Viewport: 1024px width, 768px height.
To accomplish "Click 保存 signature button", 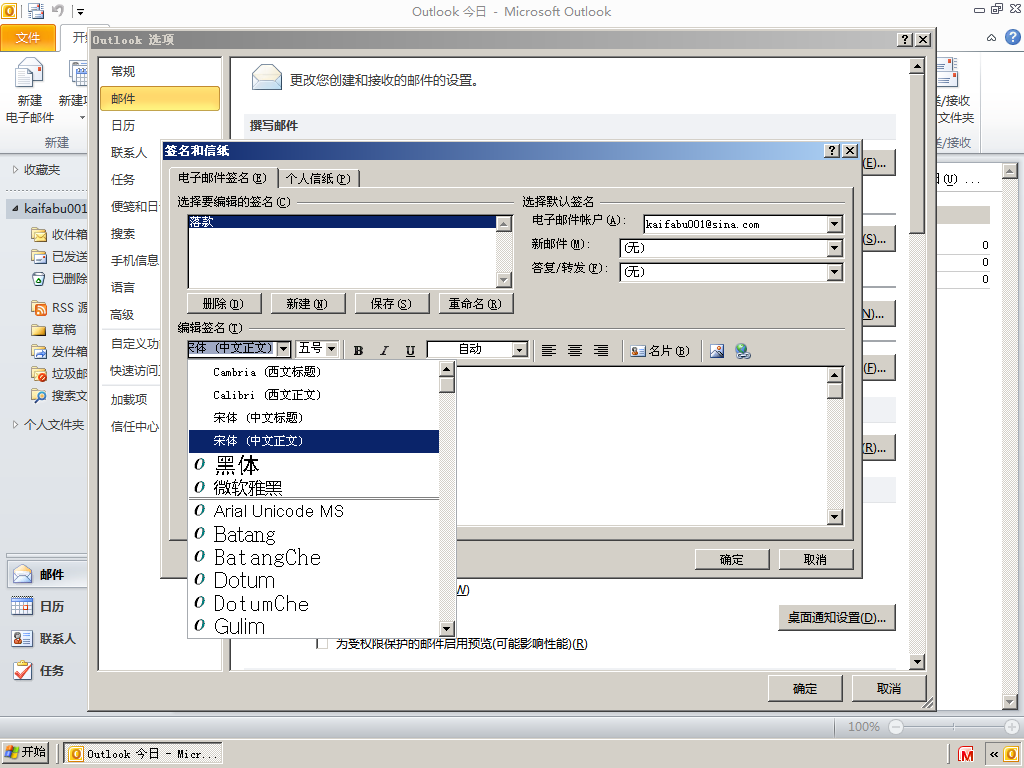I will click(392, 304).
